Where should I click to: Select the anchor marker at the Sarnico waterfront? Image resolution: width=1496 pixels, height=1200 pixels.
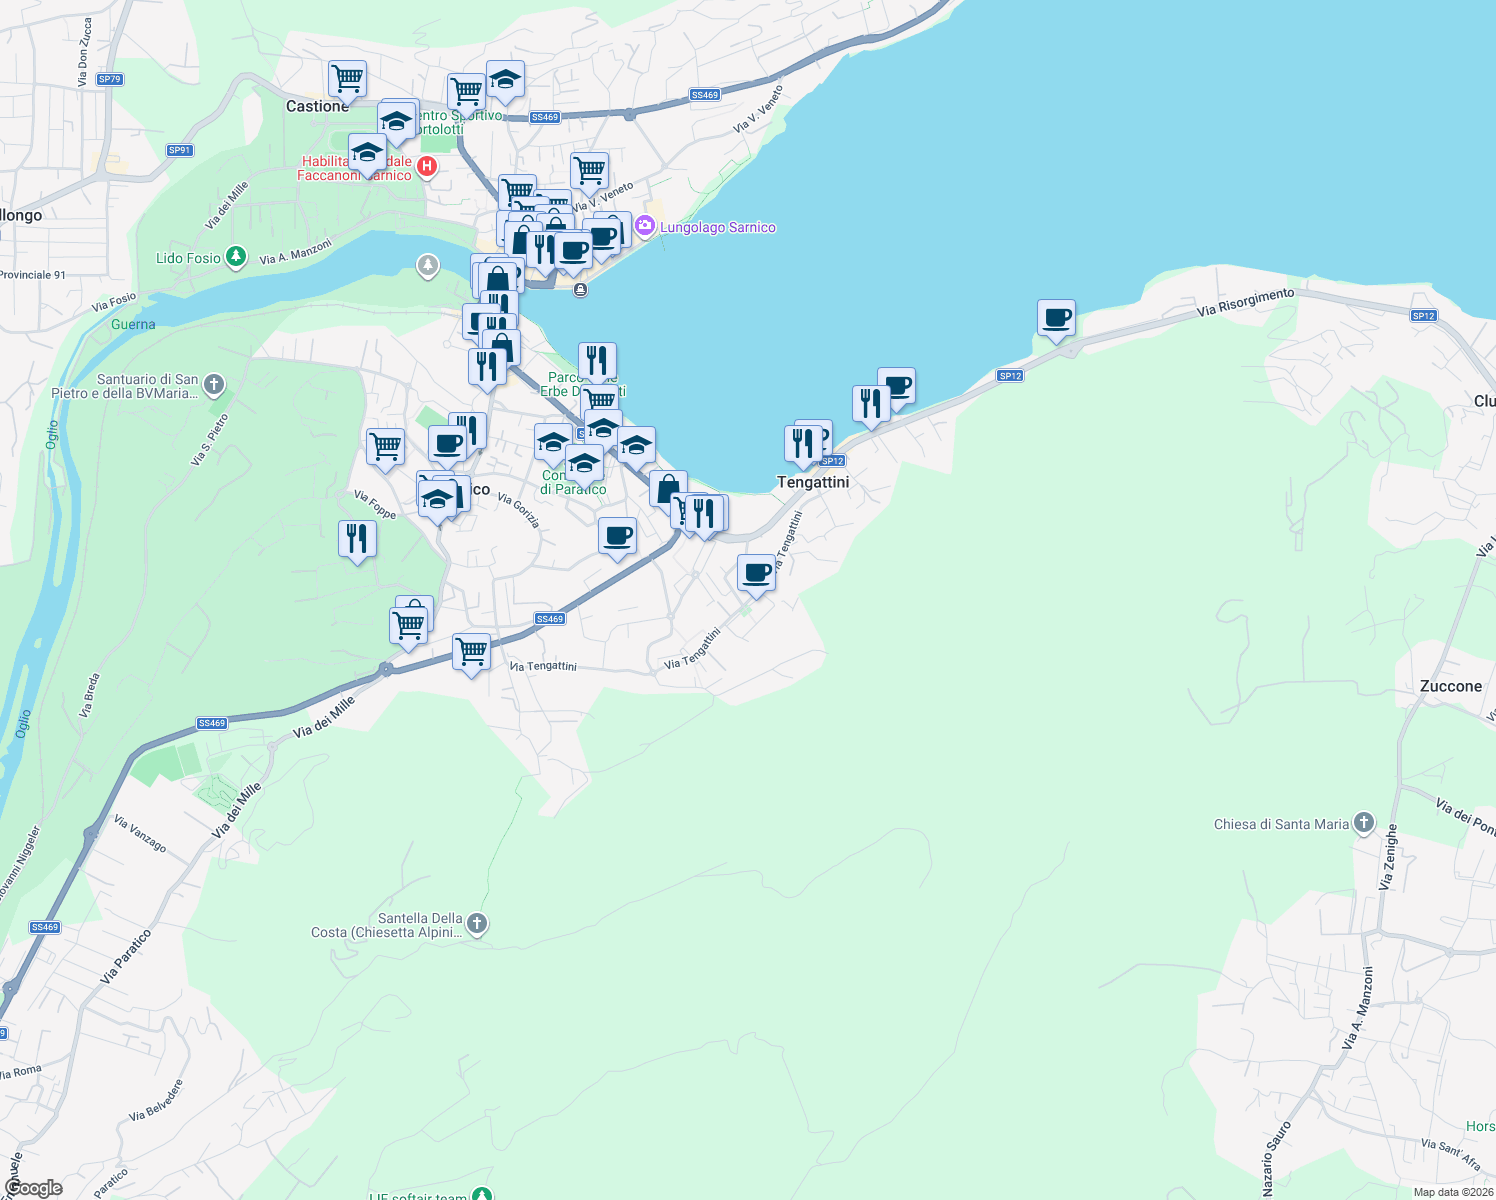pyautogui.click(x=579, y=291)
